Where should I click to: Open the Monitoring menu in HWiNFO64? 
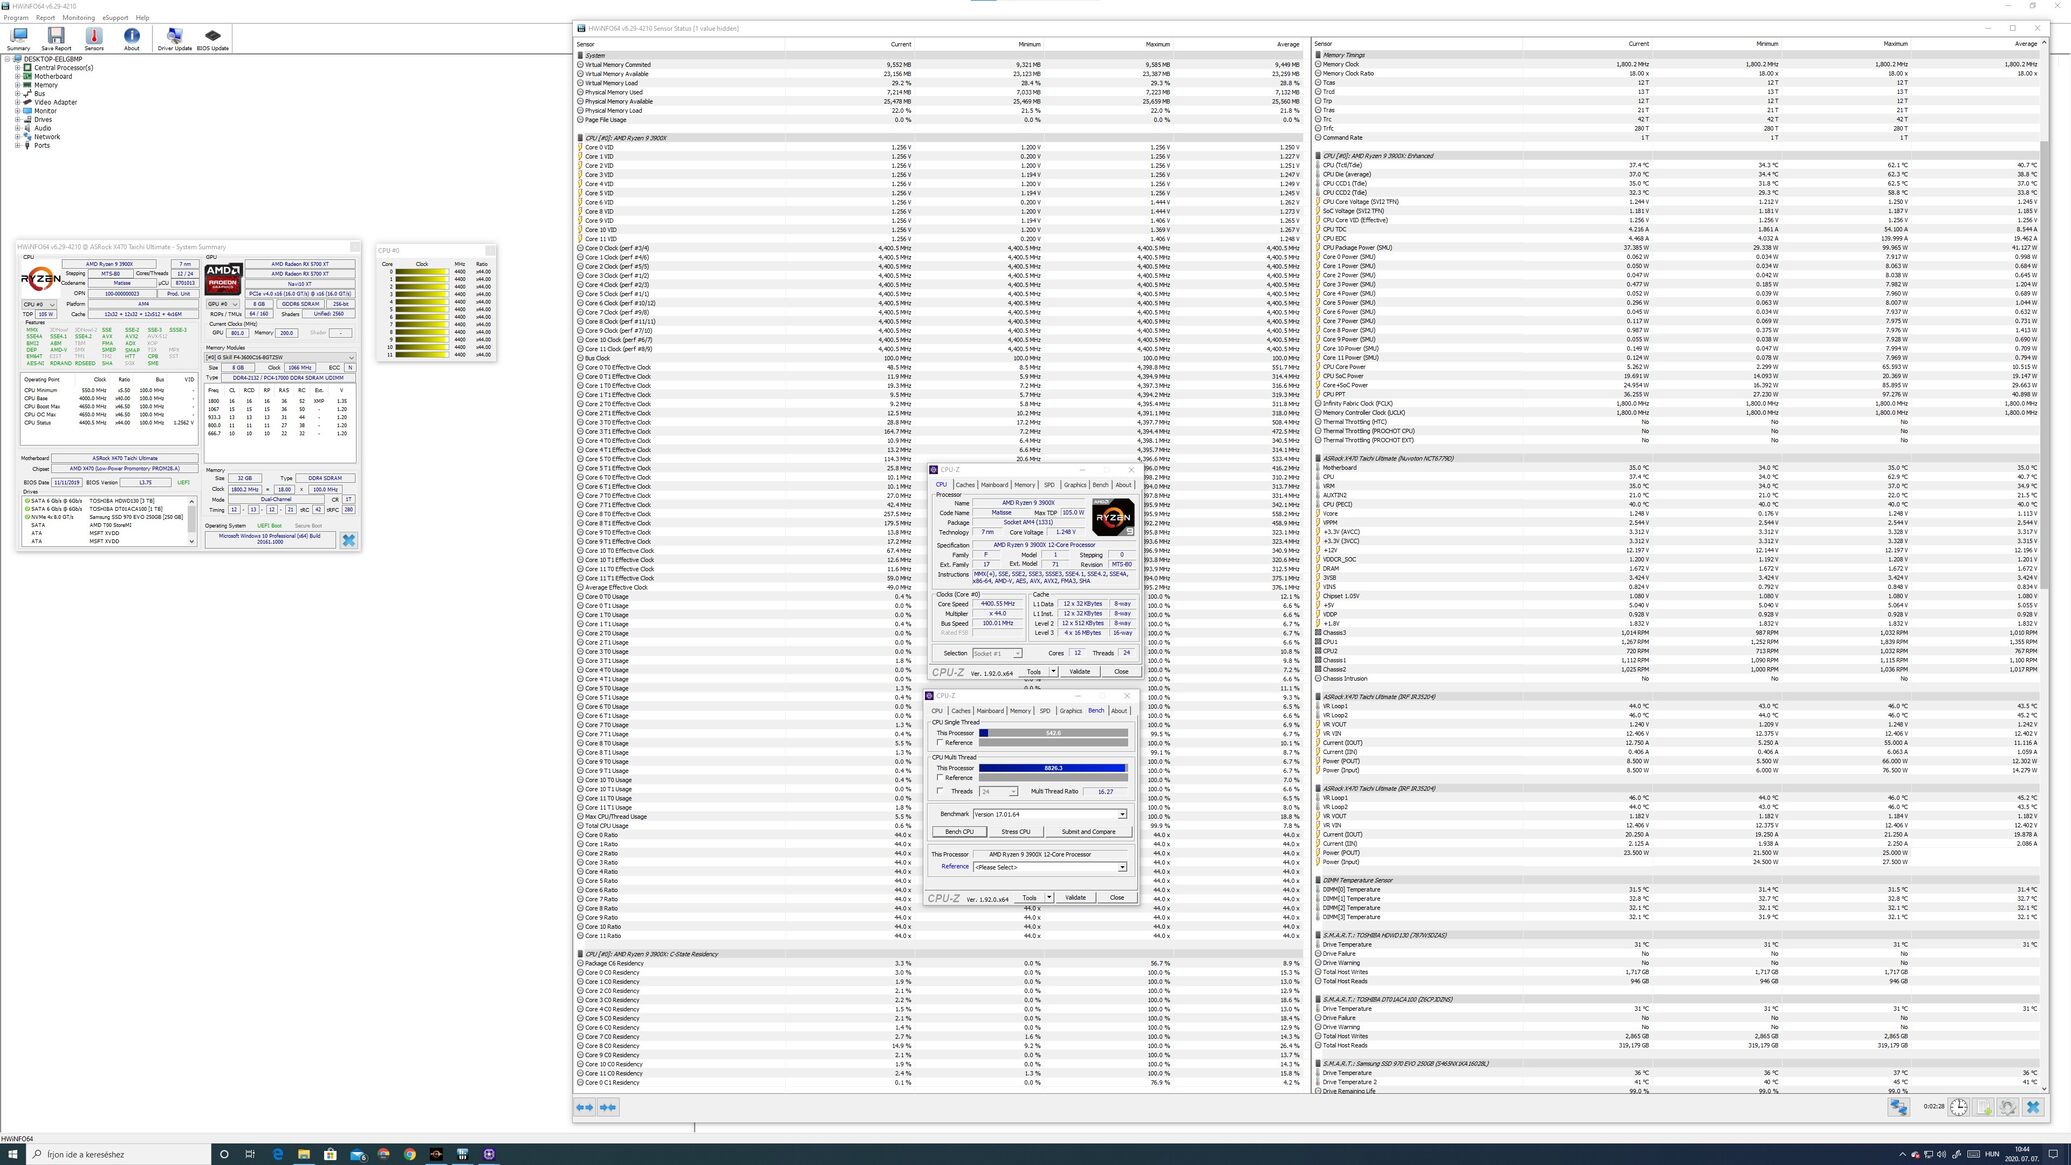(78, 17)
